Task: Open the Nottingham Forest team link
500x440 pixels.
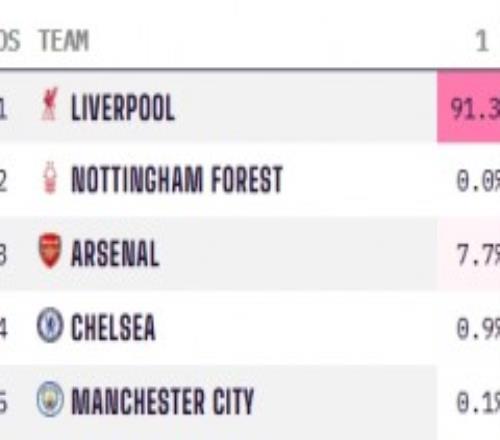Action: 177,179
